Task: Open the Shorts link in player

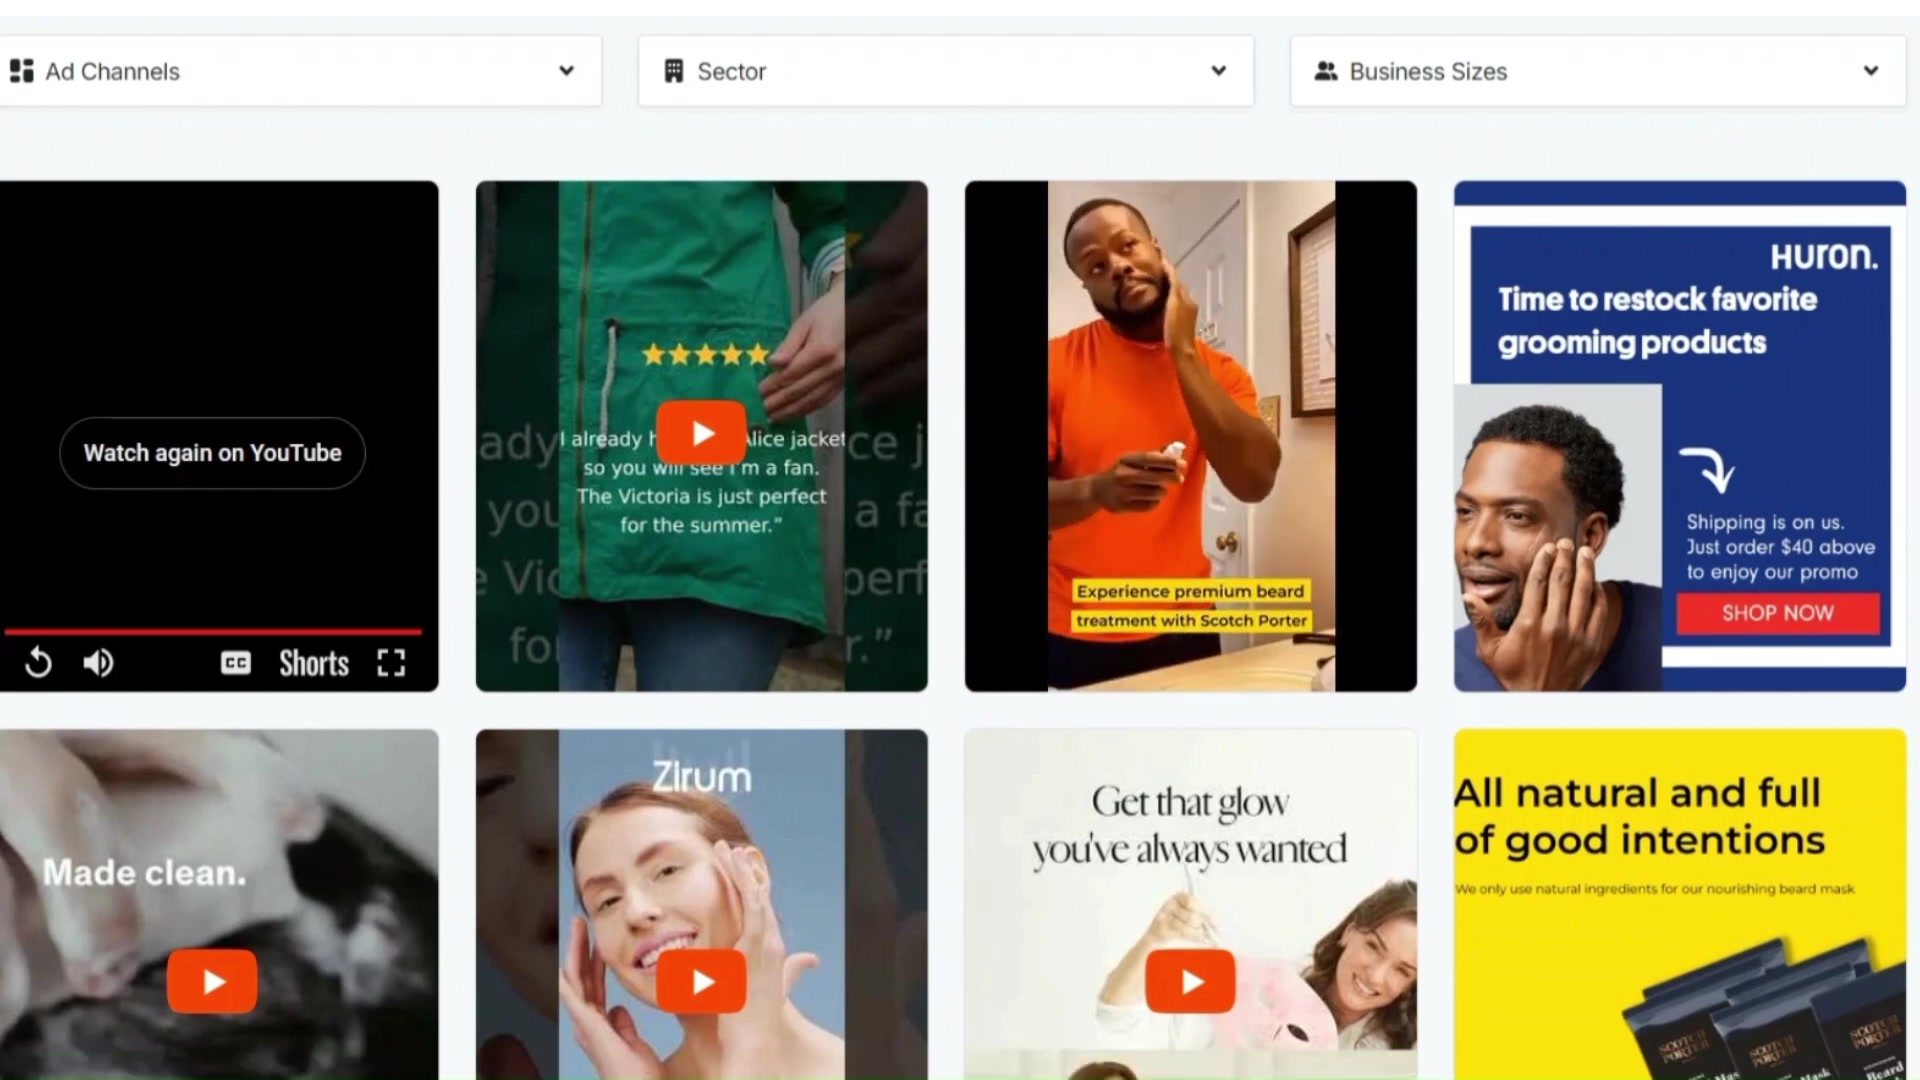Action: point(314,663)
